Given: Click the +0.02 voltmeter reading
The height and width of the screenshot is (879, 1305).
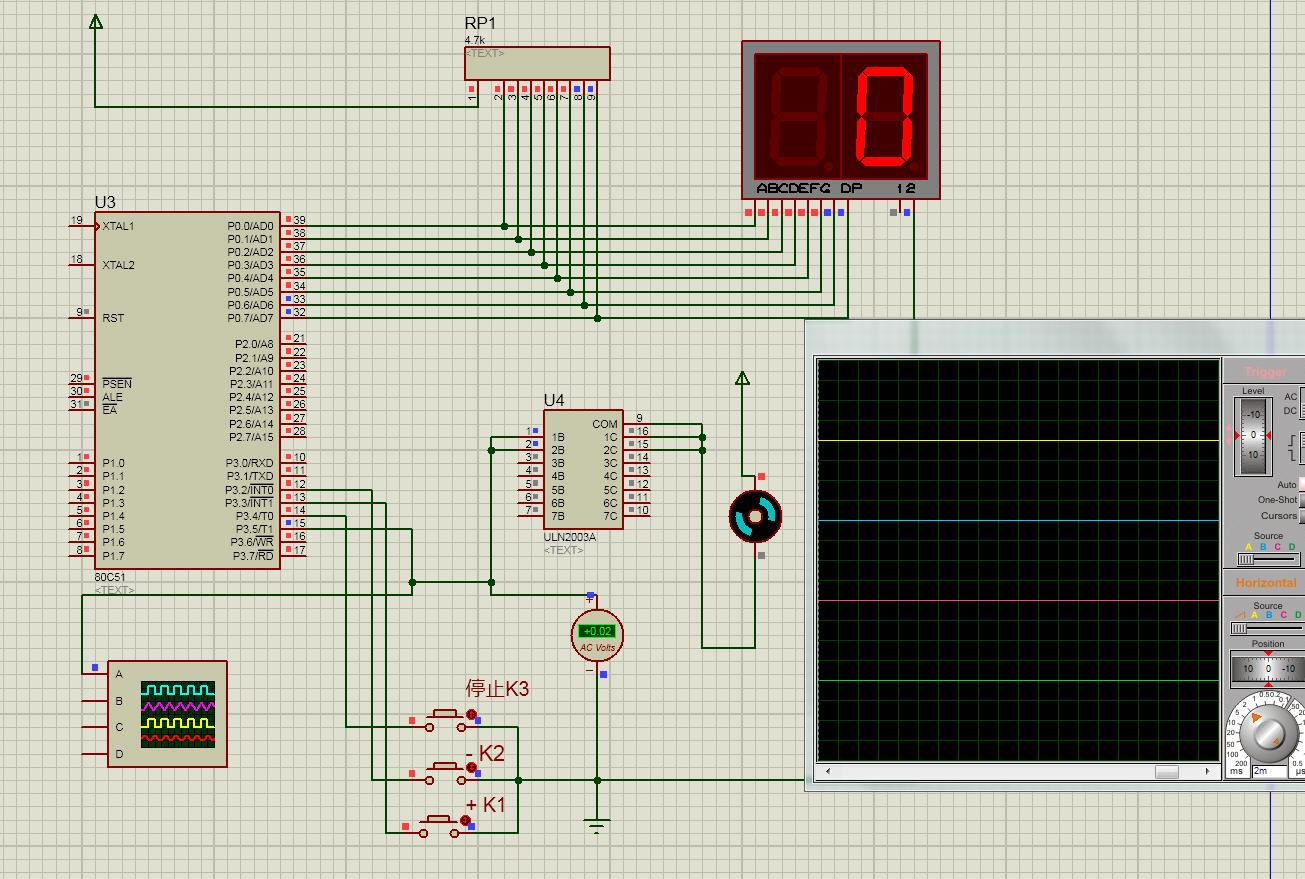Looking at the screenshot, I should [597, 631].
